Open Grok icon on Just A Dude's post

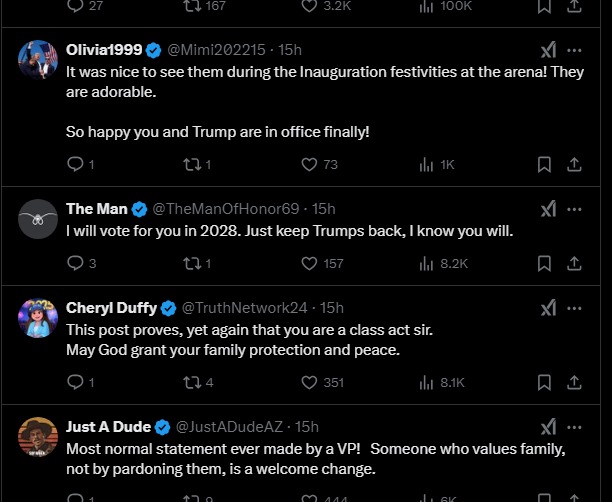(548, 427)
